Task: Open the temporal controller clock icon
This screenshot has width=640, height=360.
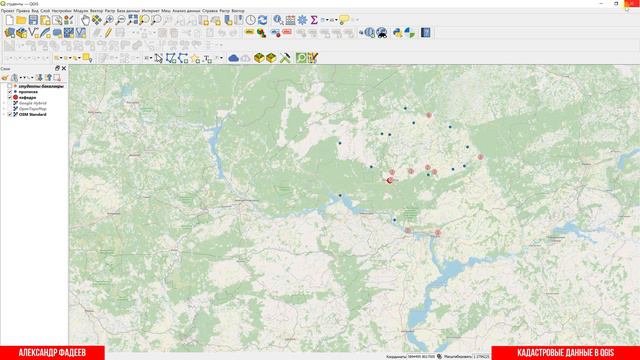Action: click(250, 20)
